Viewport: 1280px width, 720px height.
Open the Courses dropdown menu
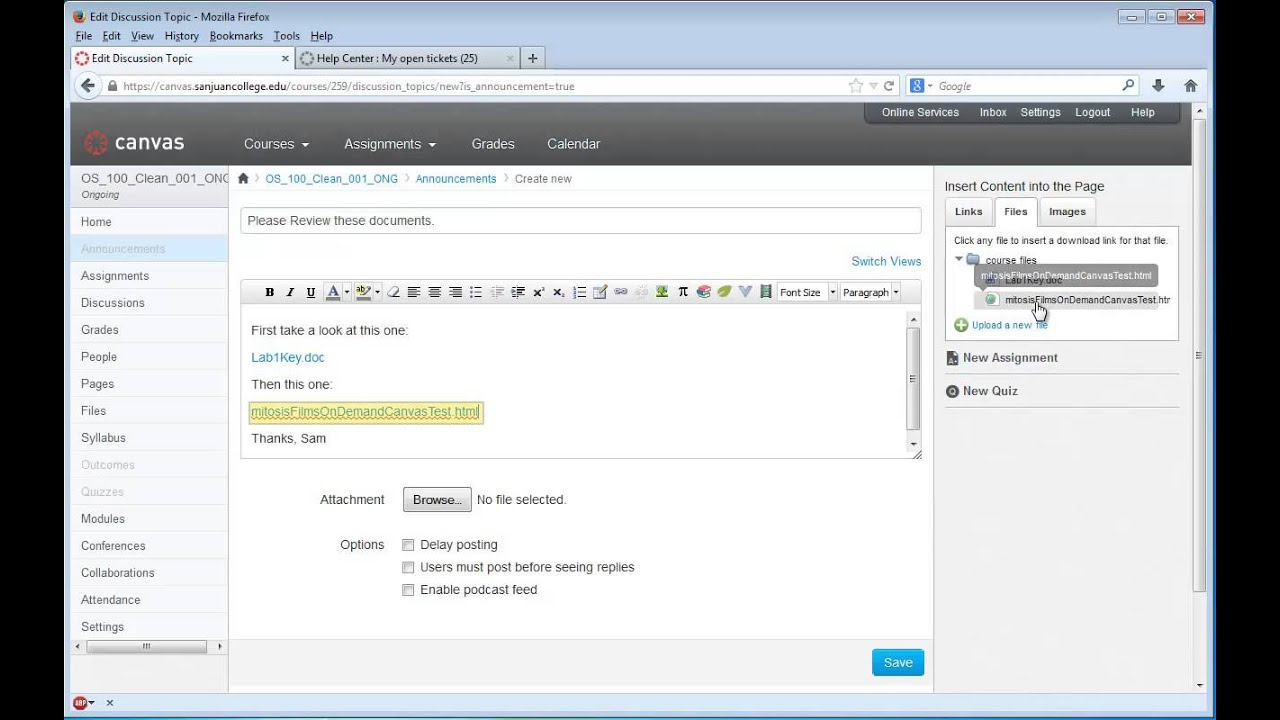click(x=276, y=144)
